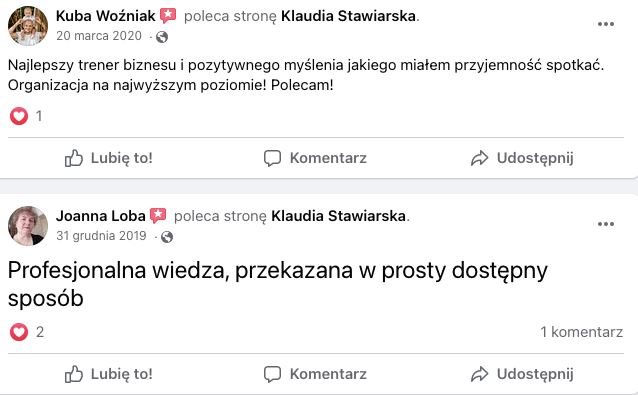638x395 pixels.
Task: Expand the 1 komentarz link
Action: (x=581, y=332)
